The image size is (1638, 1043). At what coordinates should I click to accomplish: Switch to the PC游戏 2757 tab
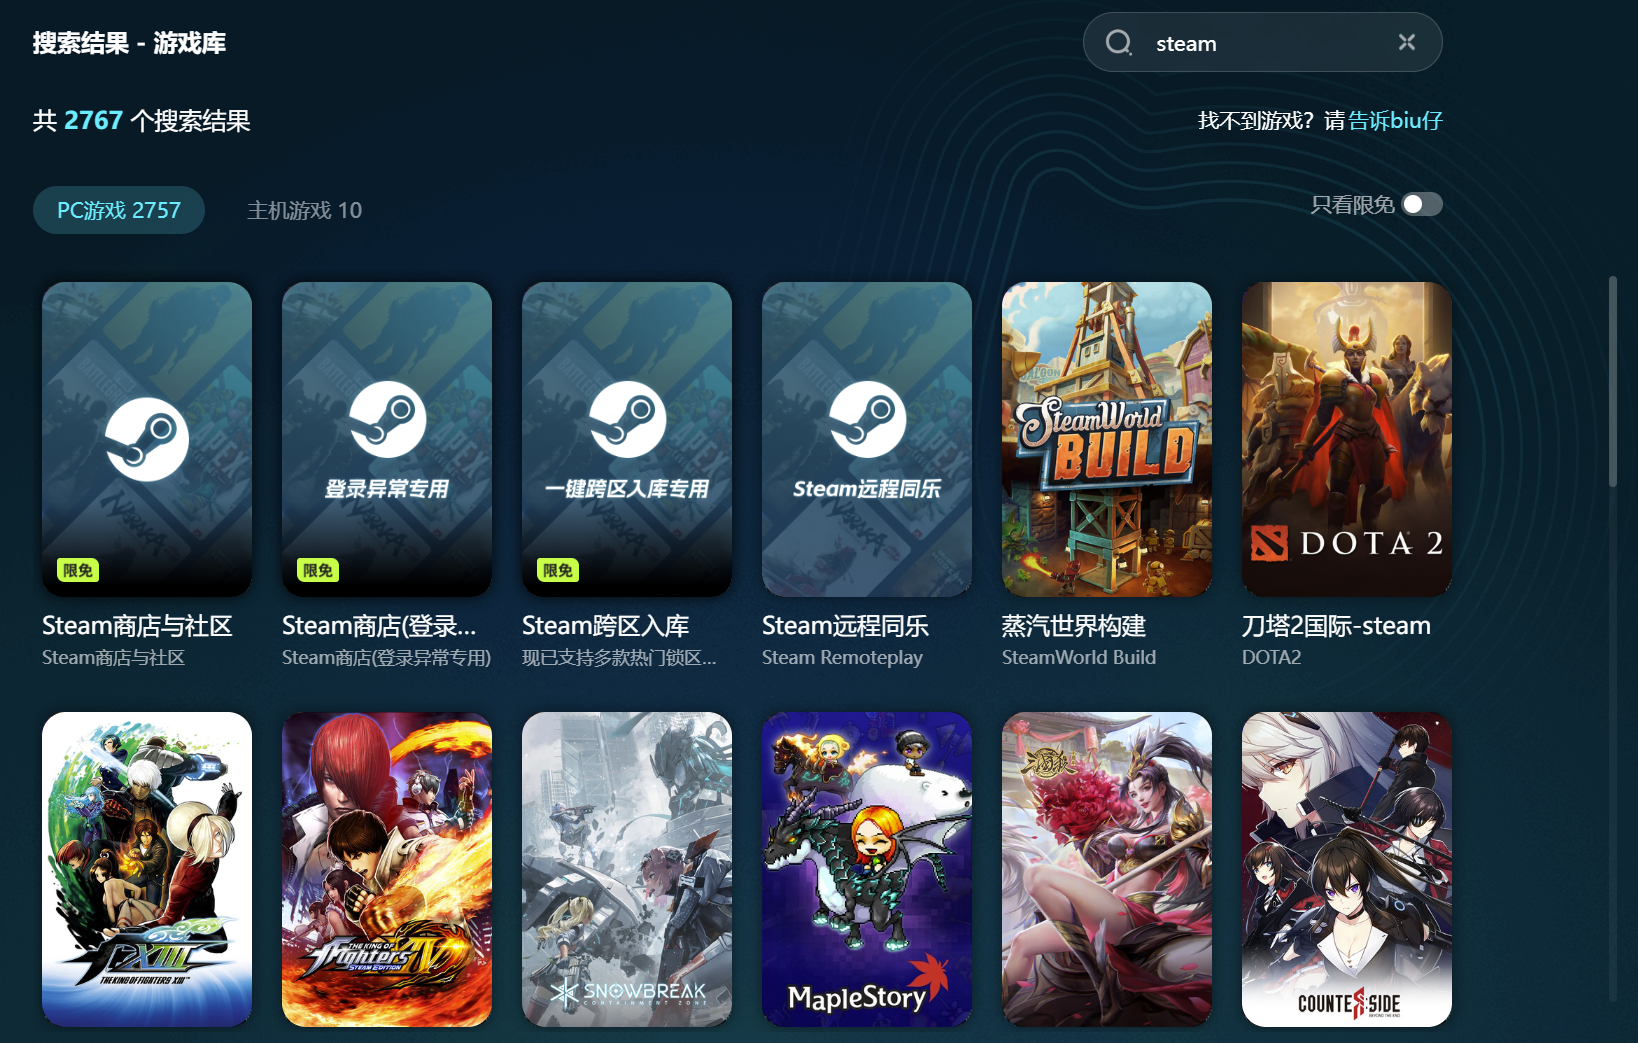119,210
